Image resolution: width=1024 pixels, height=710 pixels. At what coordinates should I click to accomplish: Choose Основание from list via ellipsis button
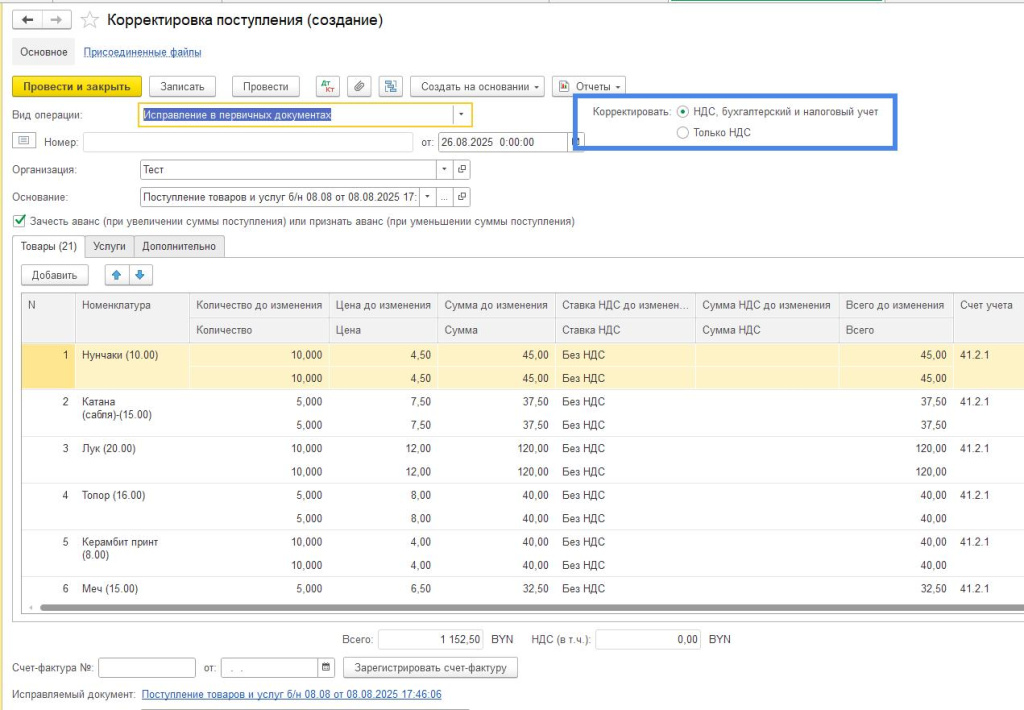tap(445, 197)
